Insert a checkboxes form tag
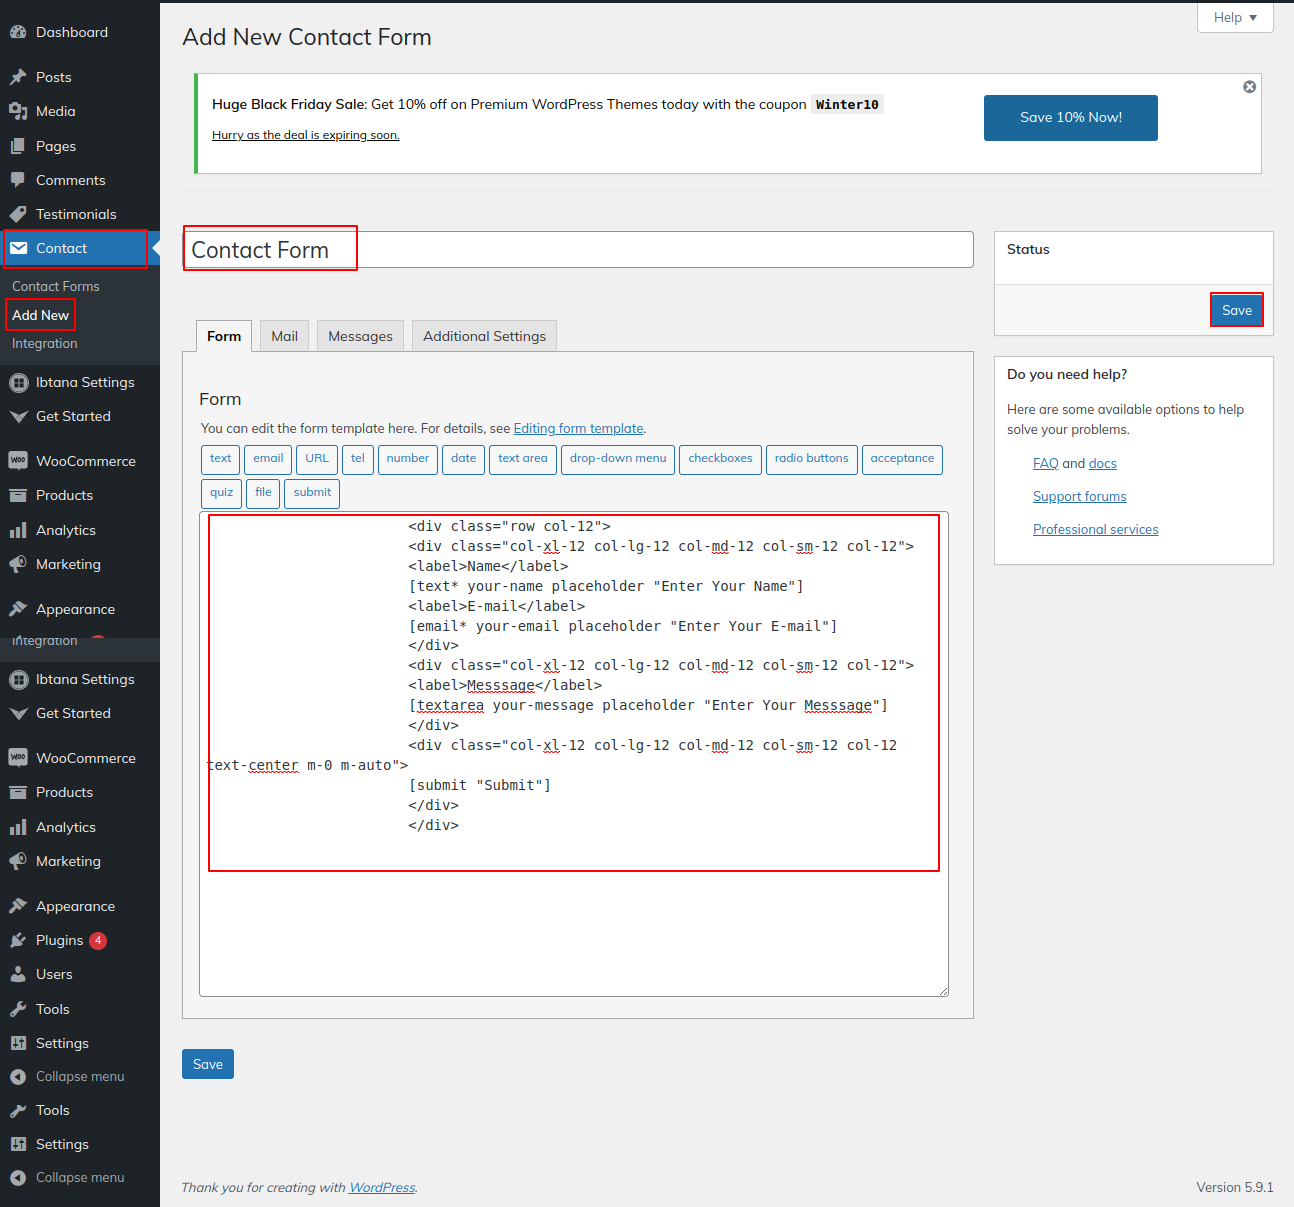1294x1207 pixels. point(720,459)
